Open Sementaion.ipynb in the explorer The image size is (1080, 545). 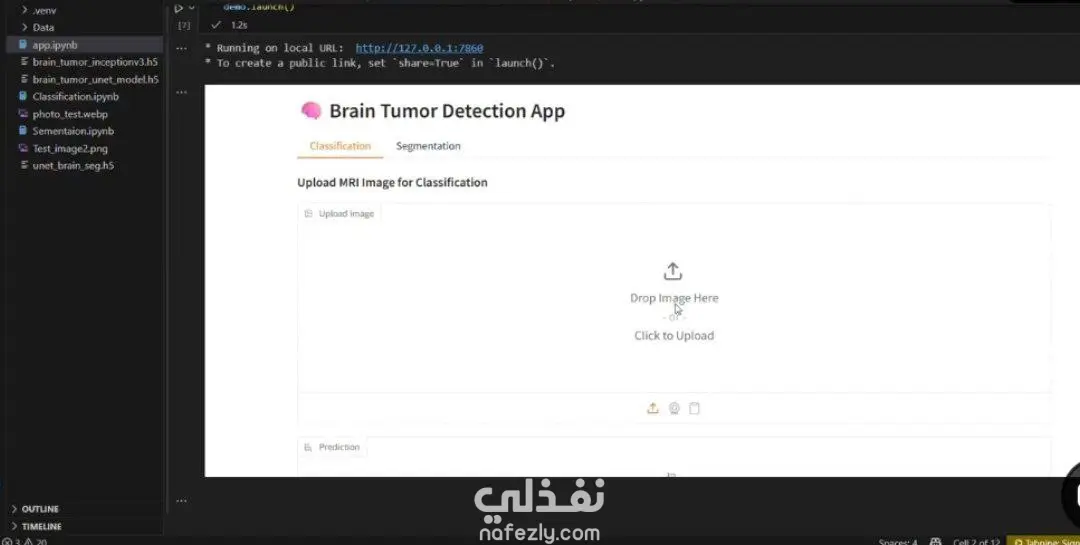tap(73, 131)
